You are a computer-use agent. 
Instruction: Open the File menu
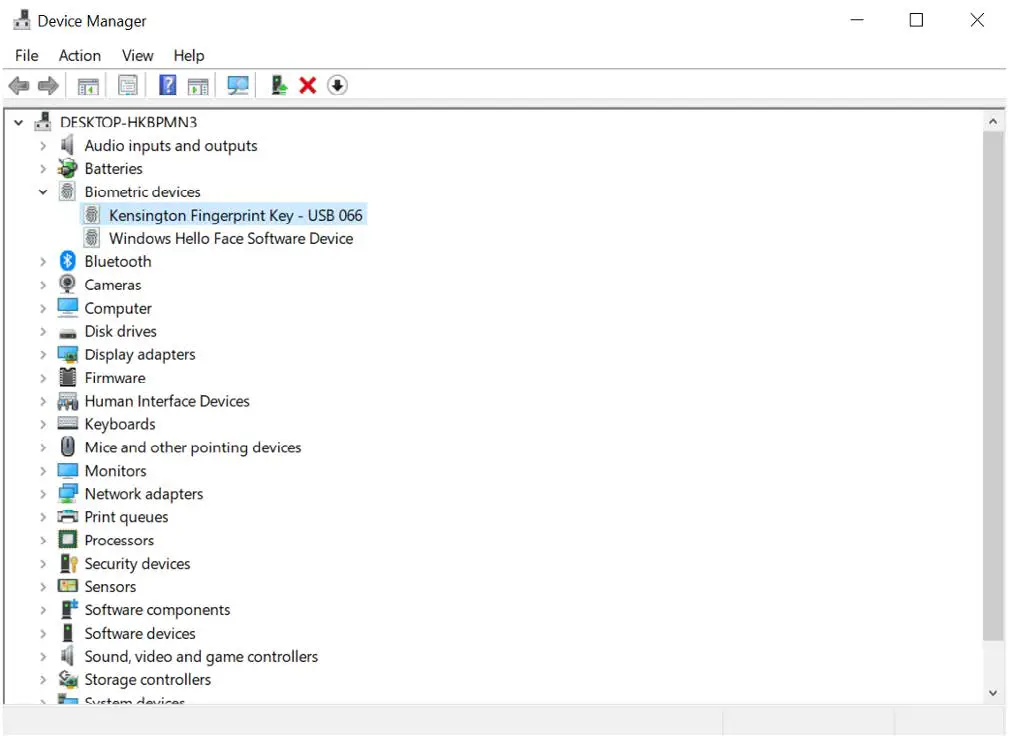[x=26, y=55]
